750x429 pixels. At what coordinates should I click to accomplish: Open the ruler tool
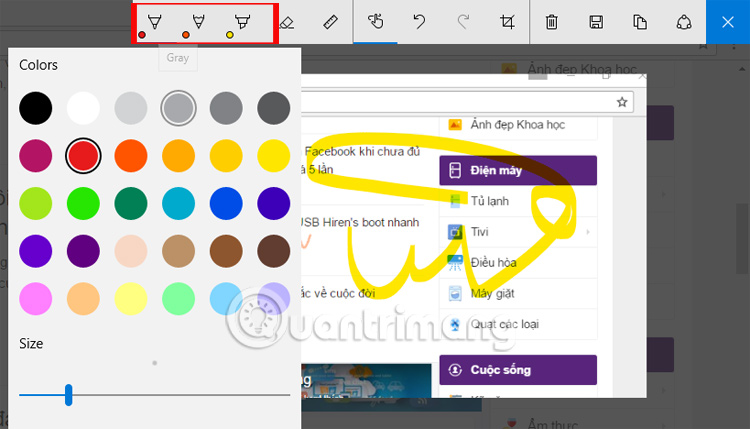331,22
